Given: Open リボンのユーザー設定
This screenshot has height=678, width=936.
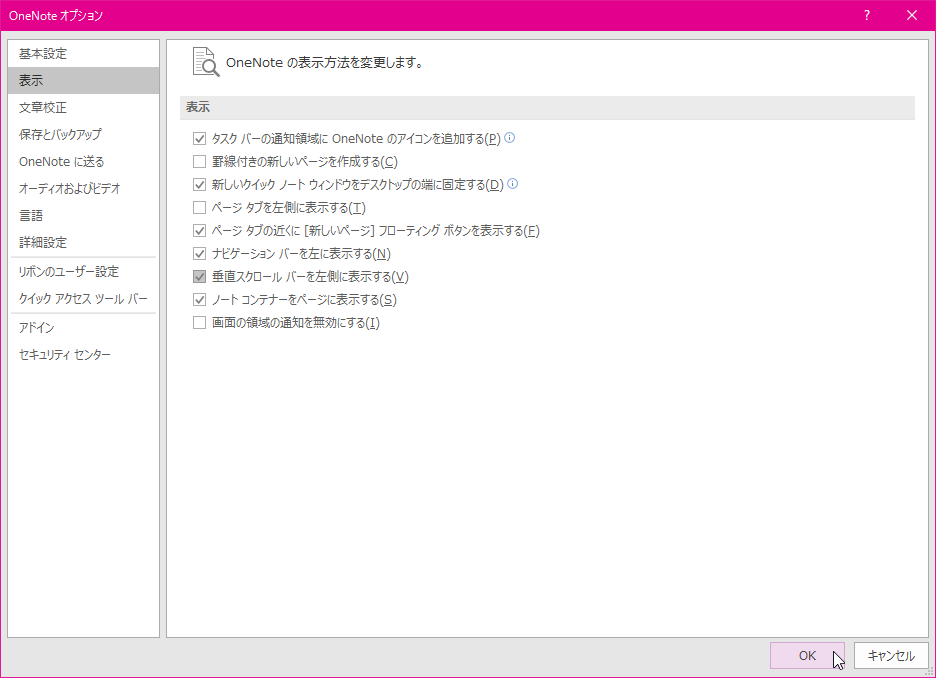Looking at the screenshot, I should coord(84,272).
